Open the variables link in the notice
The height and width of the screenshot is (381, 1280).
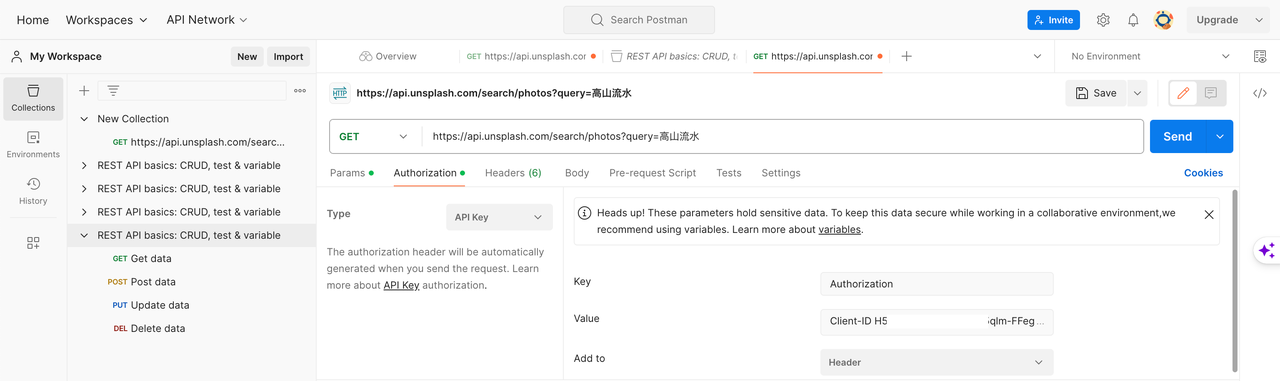(x=839, y=230)
